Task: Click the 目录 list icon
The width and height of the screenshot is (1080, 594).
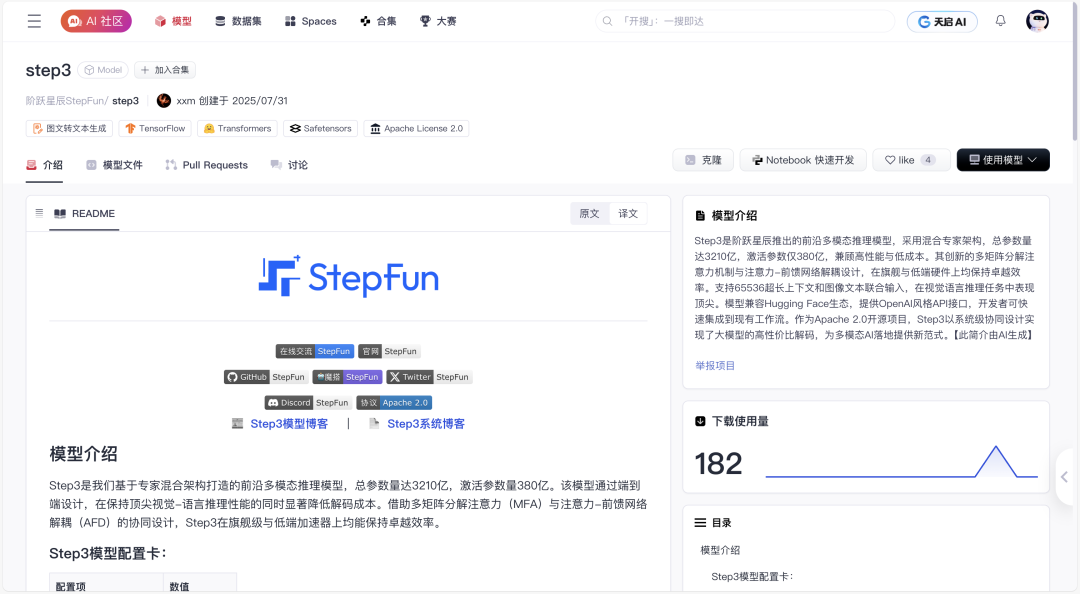Action: tap(700, 523)
